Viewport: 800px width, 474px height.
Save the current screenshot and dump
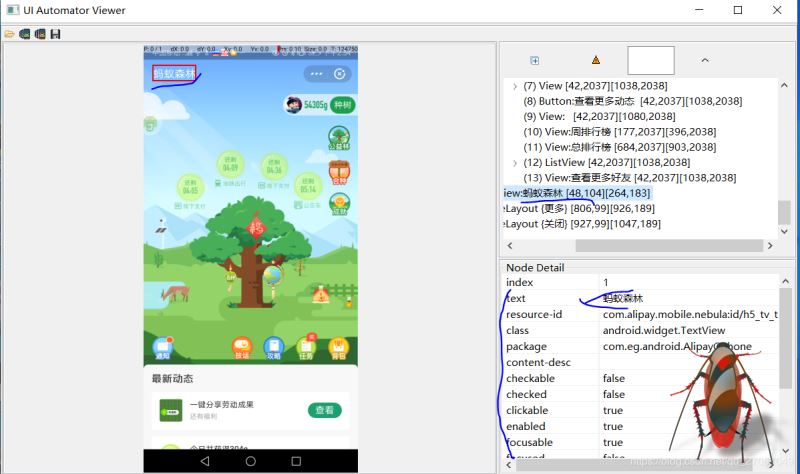tap(55, 34)
